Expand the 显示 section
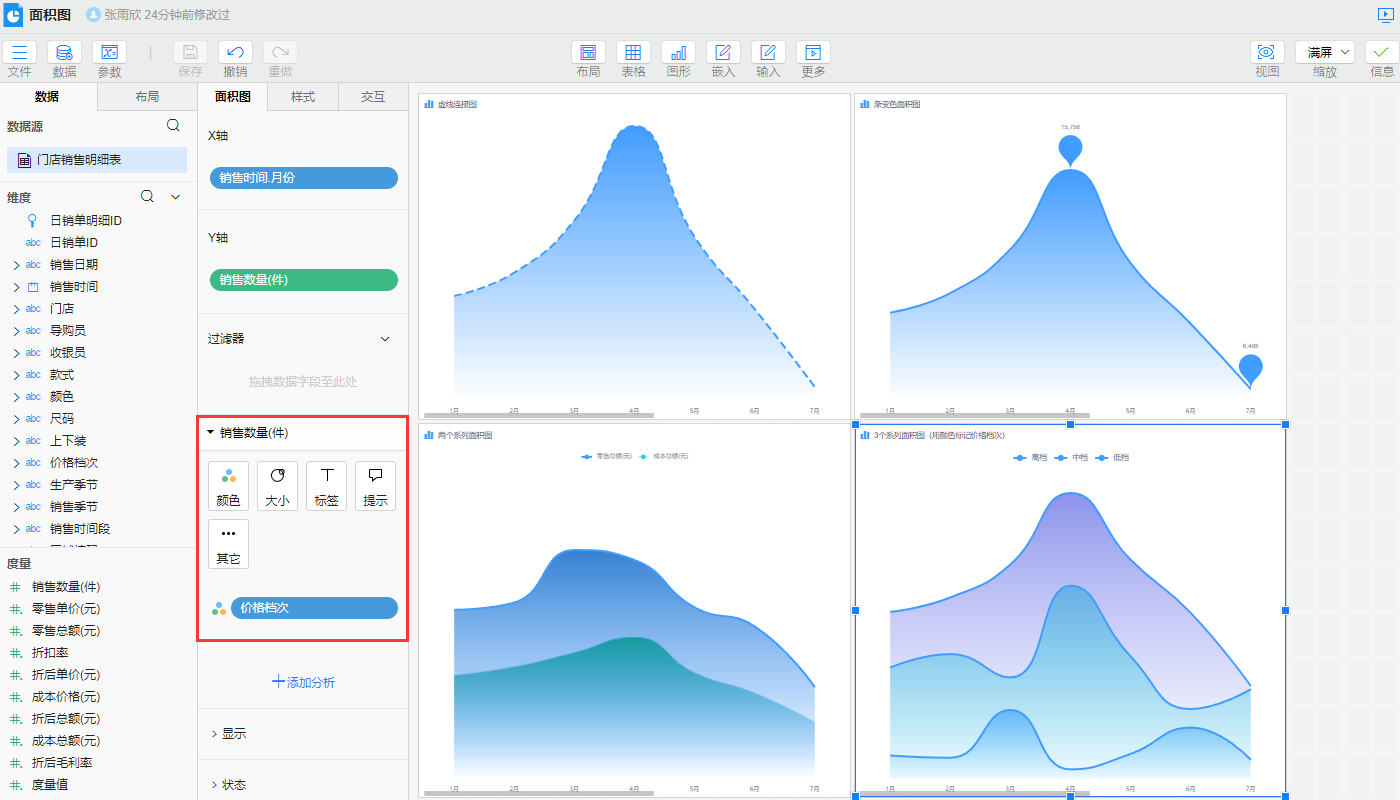1400x800 pixels. [229, 734]
